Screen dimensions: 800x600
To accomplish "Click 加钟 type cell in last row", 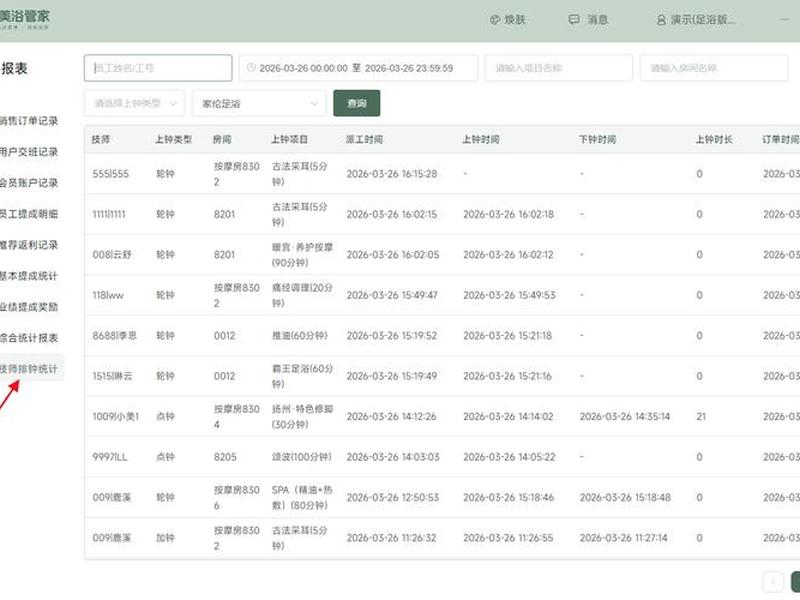I will point(165,538).
